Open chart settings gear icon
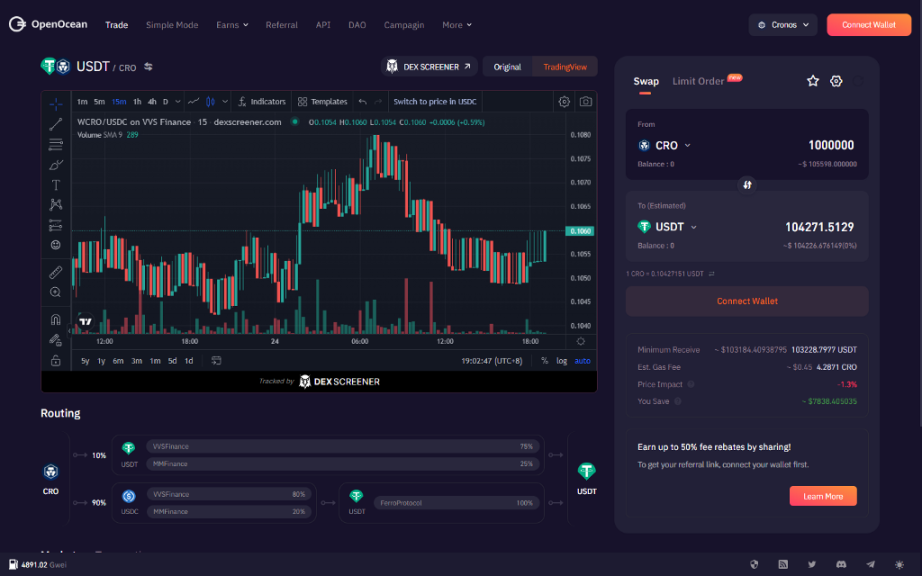This screenshot has width=922, height=576. point(564,101)
